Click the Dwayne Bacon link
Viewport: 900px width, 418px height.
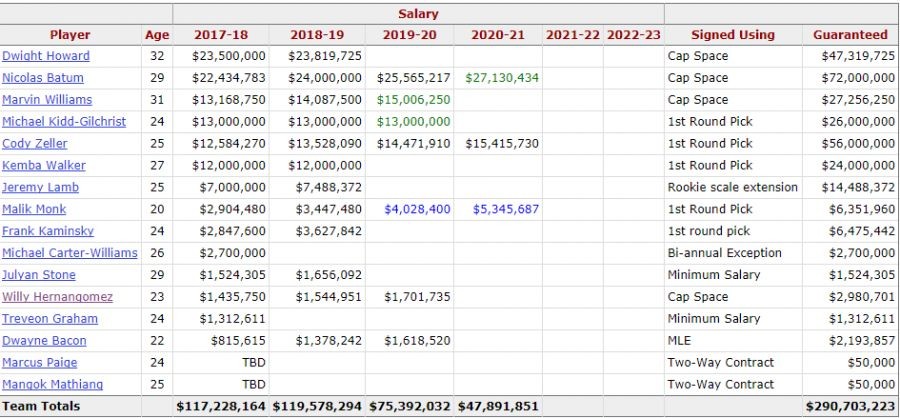(44, 341)
